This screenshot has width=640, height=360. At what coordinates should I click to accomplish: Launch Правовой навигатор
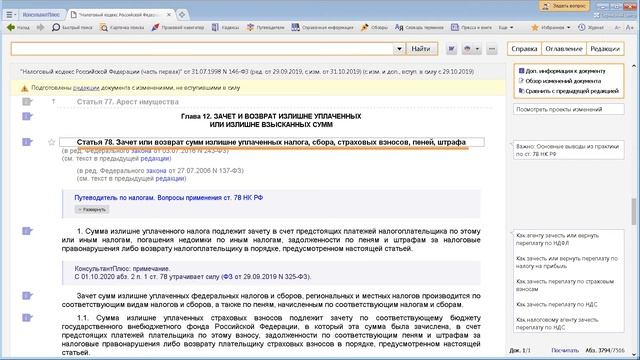pos(178,27)
